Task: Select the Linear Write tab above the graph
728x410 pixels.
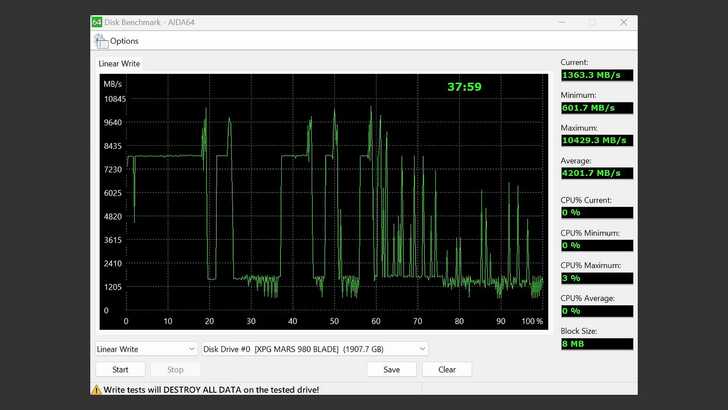Action: tap(118, 64)
